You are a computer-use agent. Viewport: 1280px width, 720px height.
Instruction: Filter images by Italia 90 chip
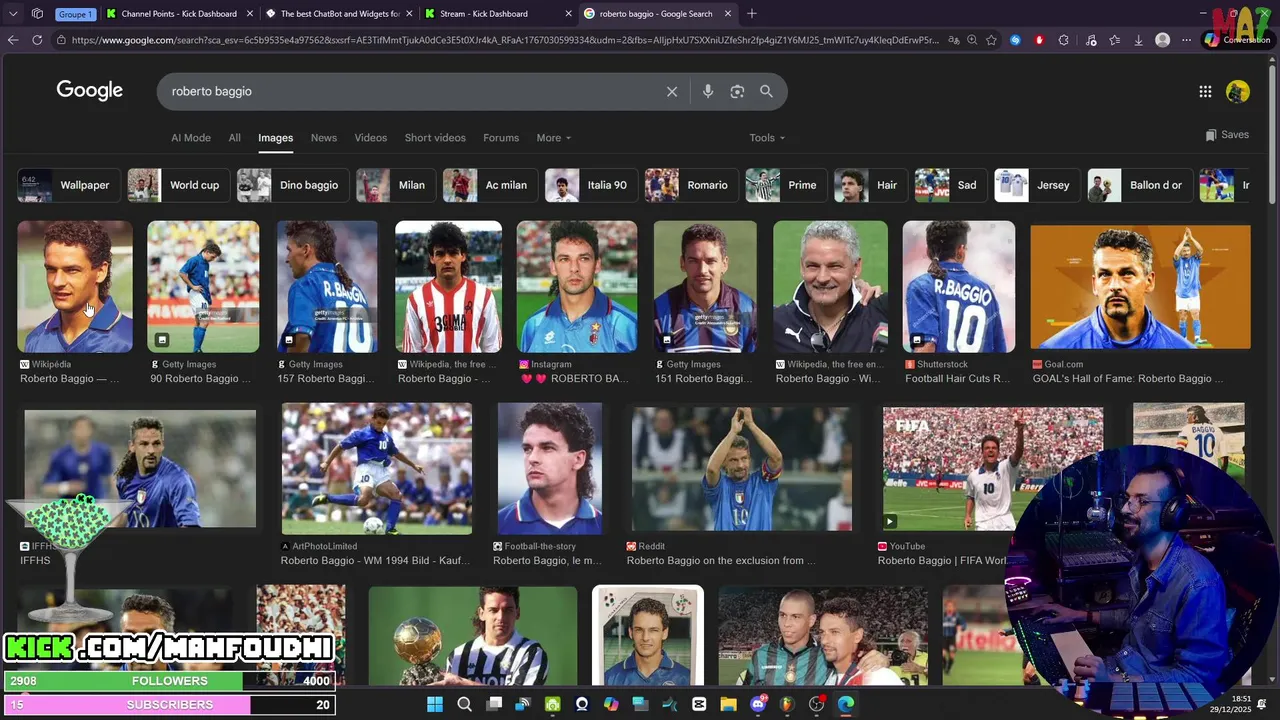point(590,185)
